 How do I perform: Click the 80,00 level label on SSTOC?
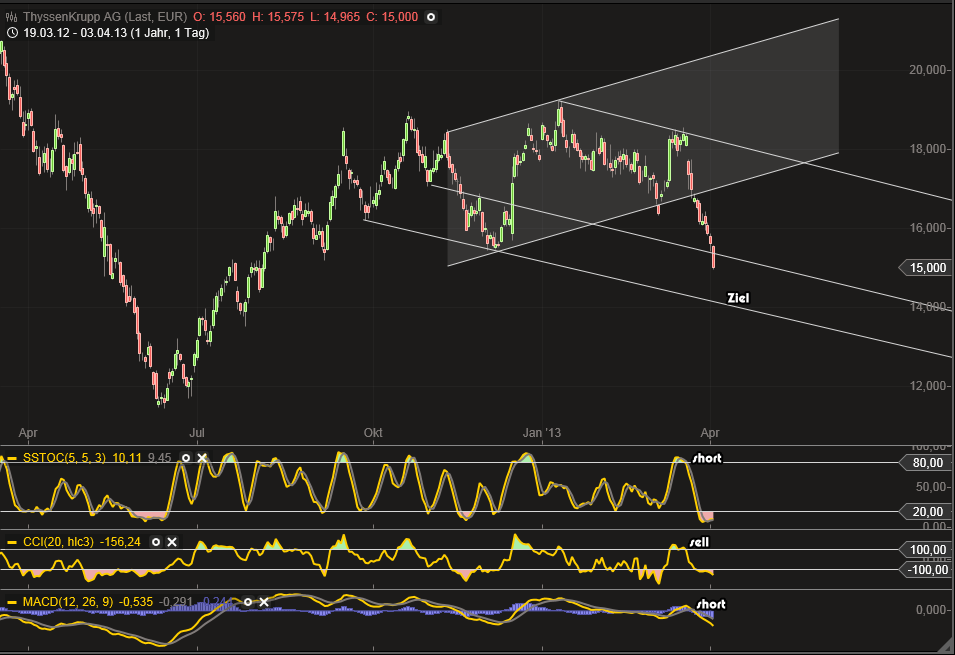[x=925, y=463]
